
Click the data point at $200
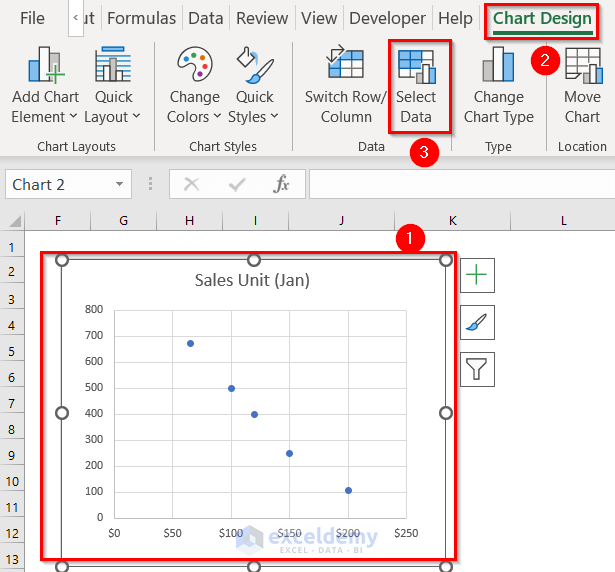(348, 490)
